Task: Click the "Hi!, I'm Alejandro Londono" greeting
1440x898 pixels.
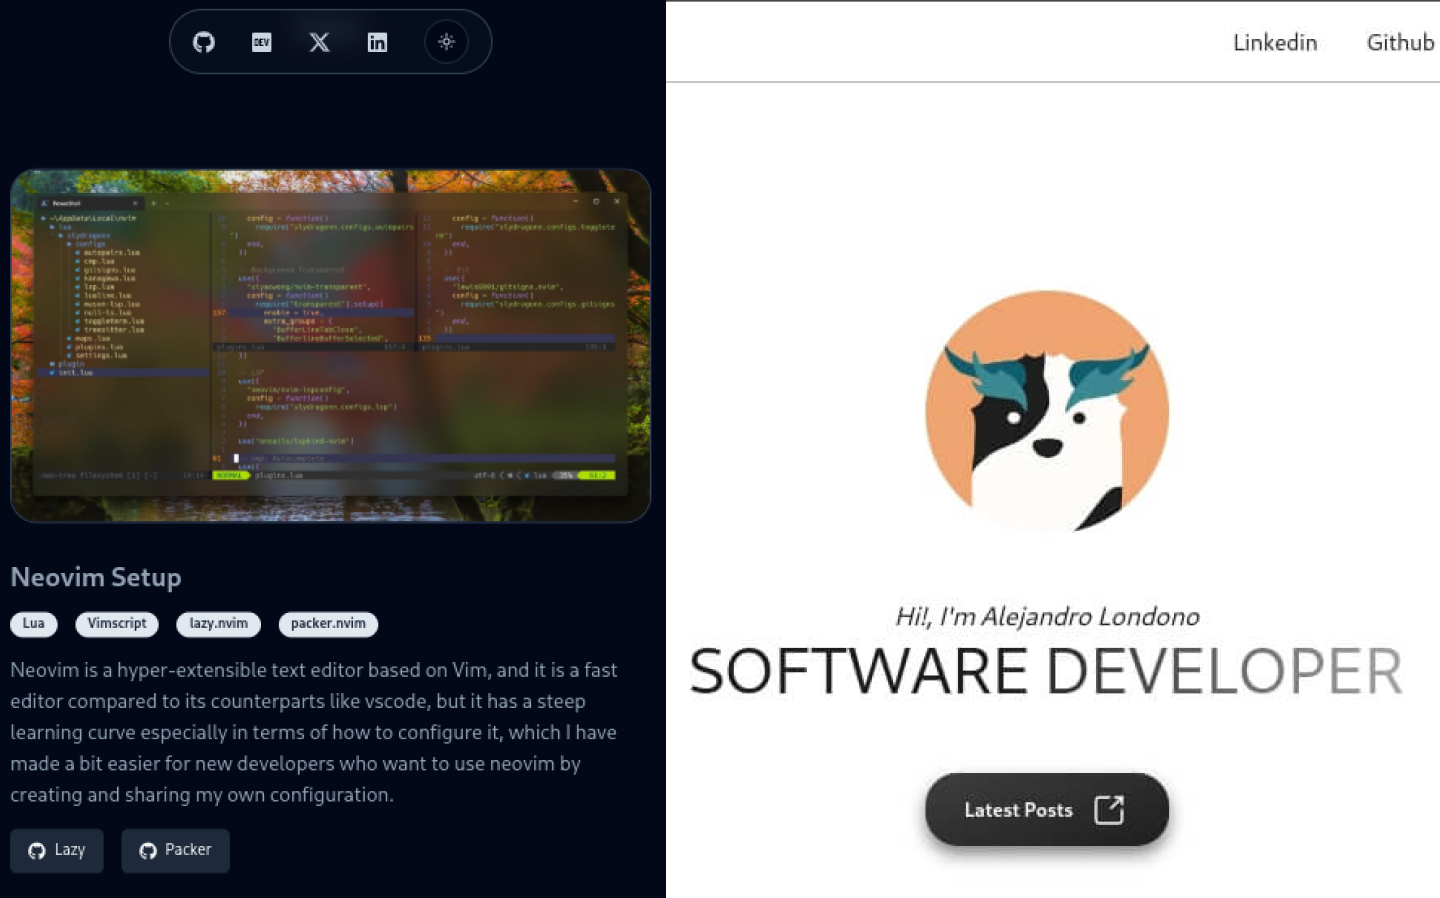Action: tap(1047, 616)
